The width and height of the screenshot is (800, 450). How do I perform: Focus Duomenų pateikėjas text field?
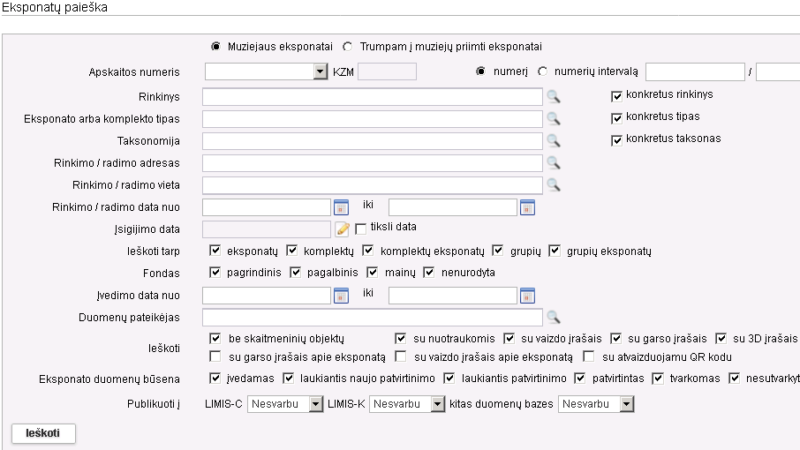372,317
